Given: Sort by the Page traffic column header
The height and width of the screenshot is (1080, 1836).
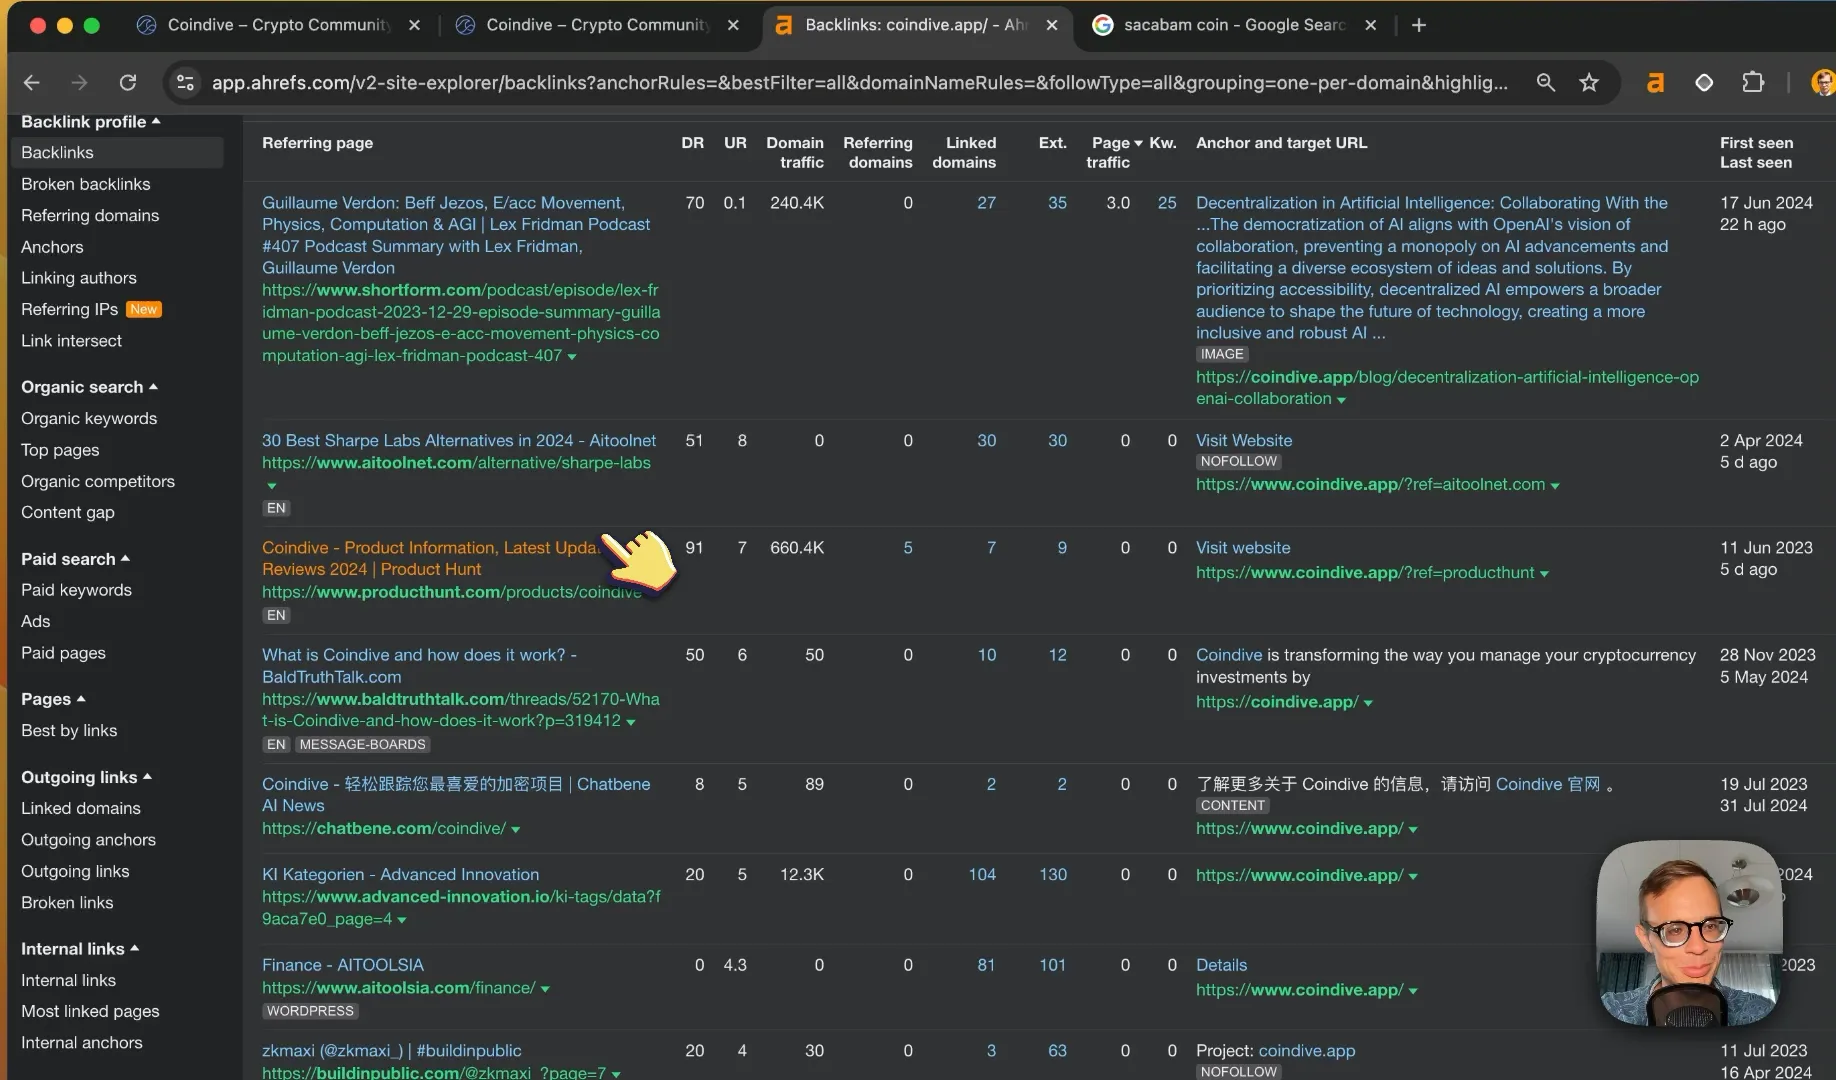Looking at the screenshot, I should [1113, 152].
